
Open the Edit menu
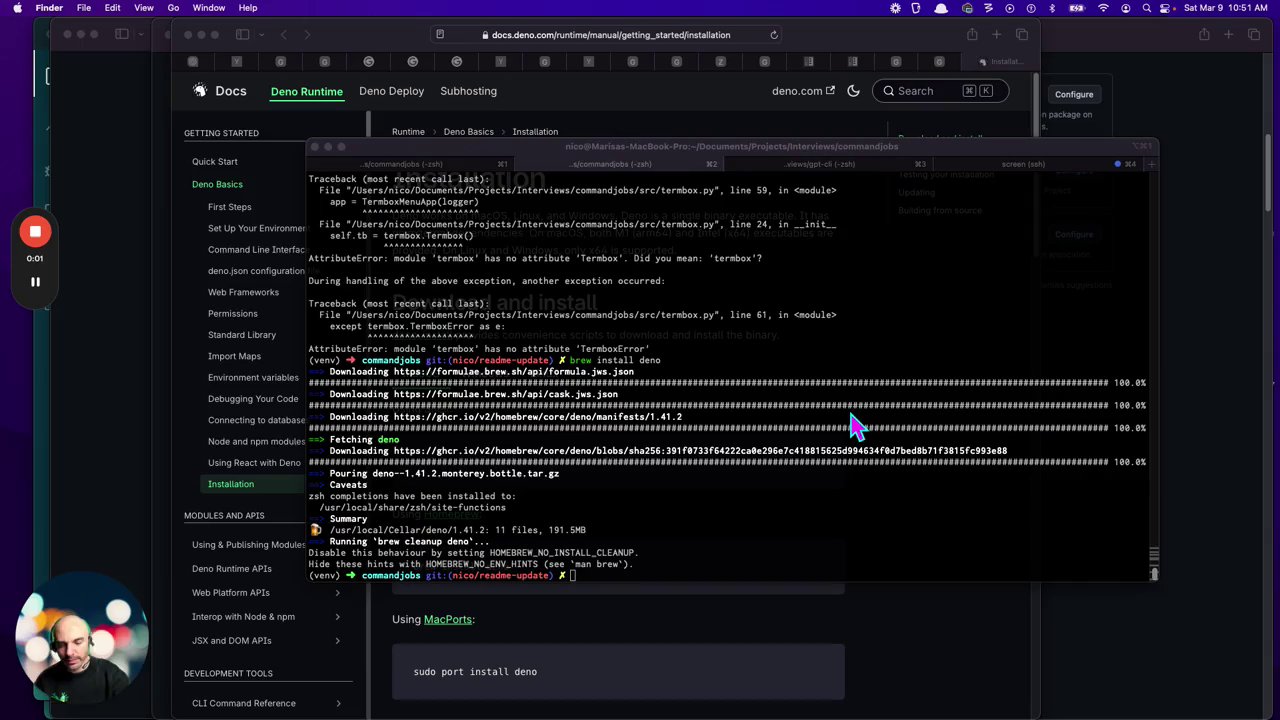coord(113,8)
